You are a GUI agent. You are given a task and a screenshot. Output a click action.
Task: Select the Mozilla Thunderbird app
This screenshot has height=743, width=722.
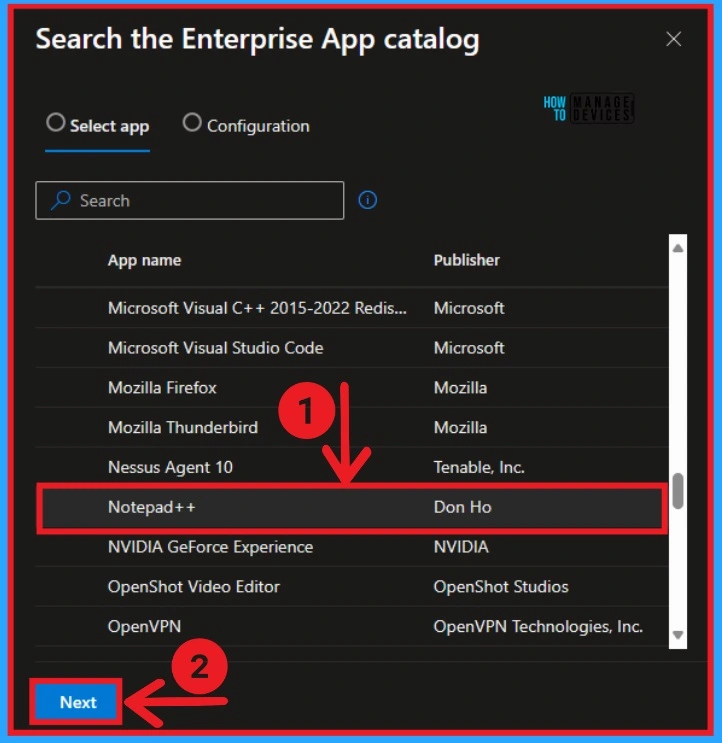coord(352,427)
